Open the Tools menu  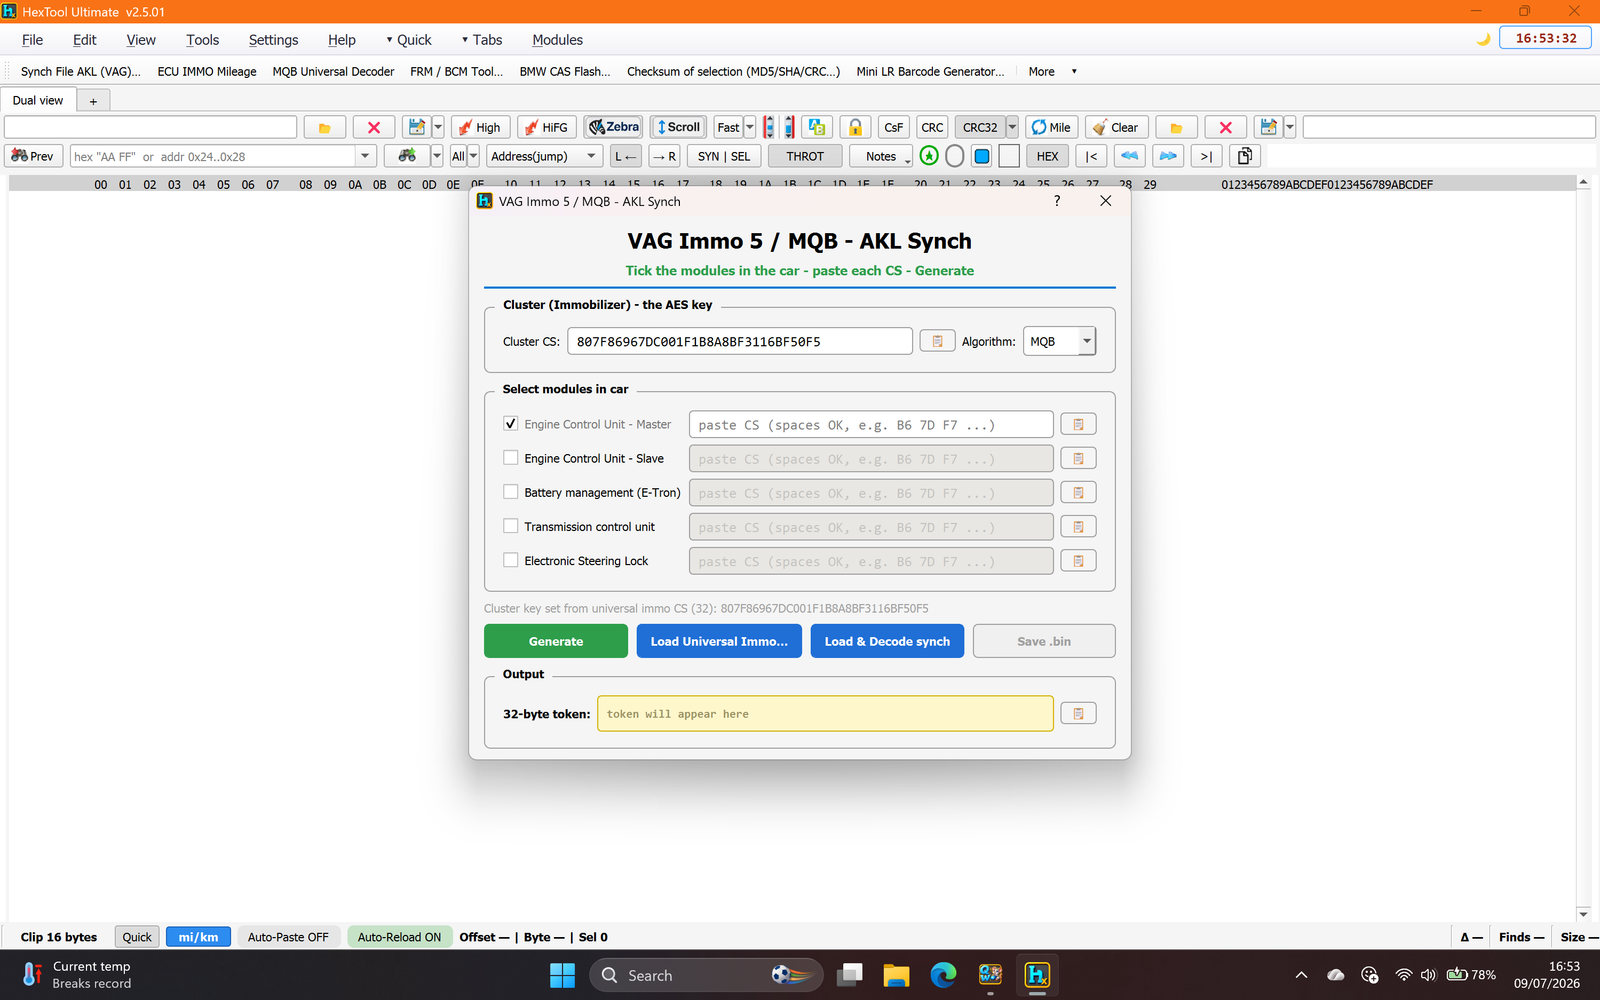202,40
